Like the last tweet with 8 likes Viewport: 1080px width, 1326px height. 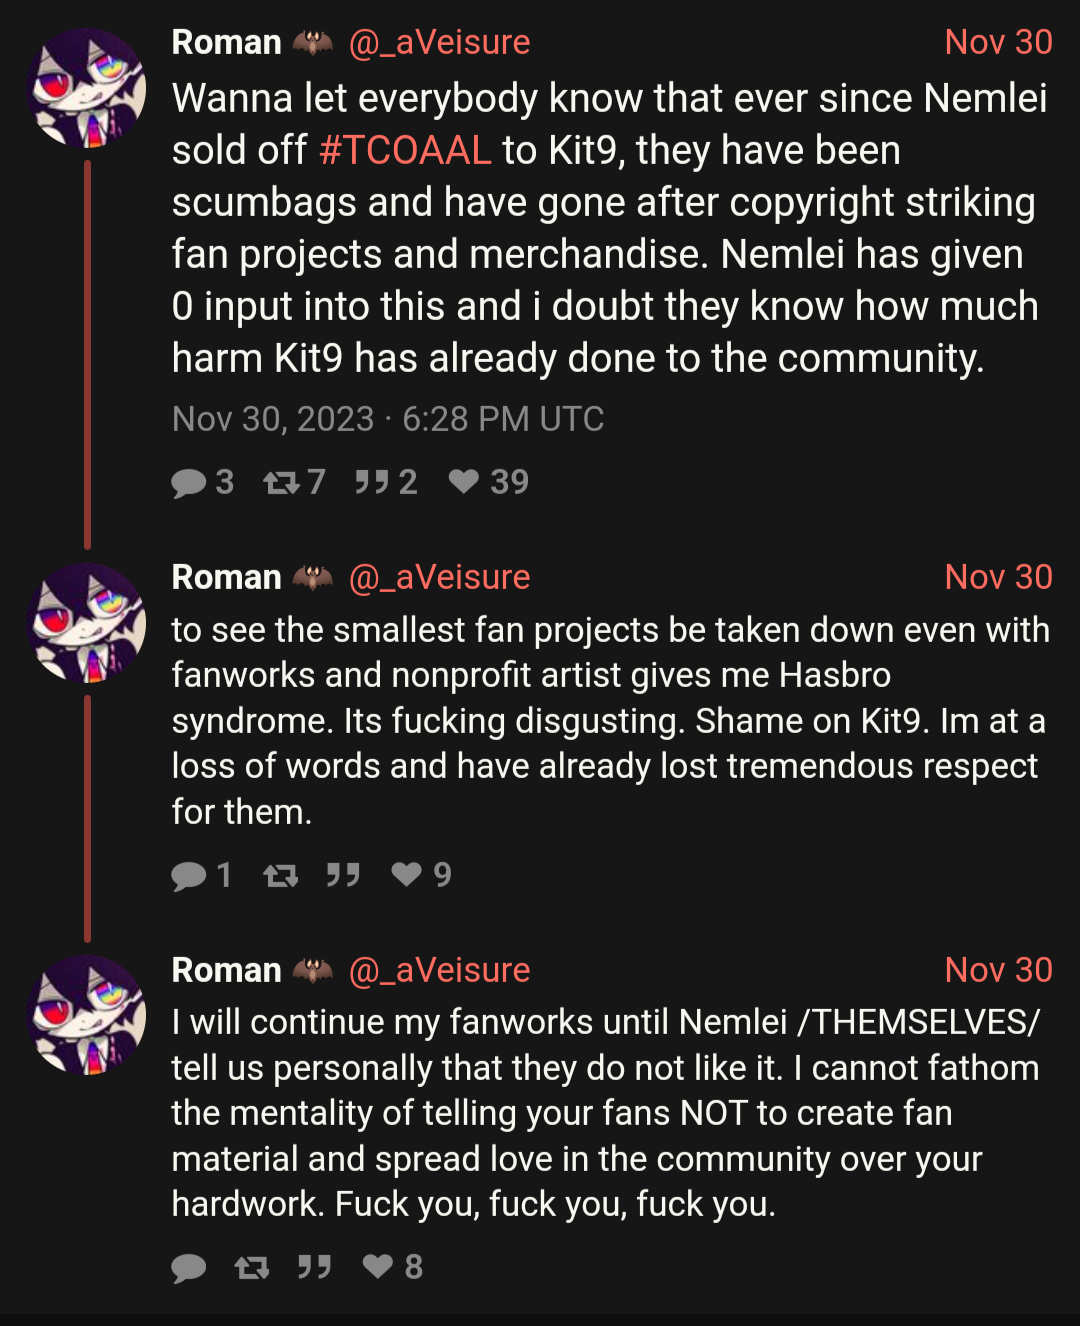coord(378,1267)
